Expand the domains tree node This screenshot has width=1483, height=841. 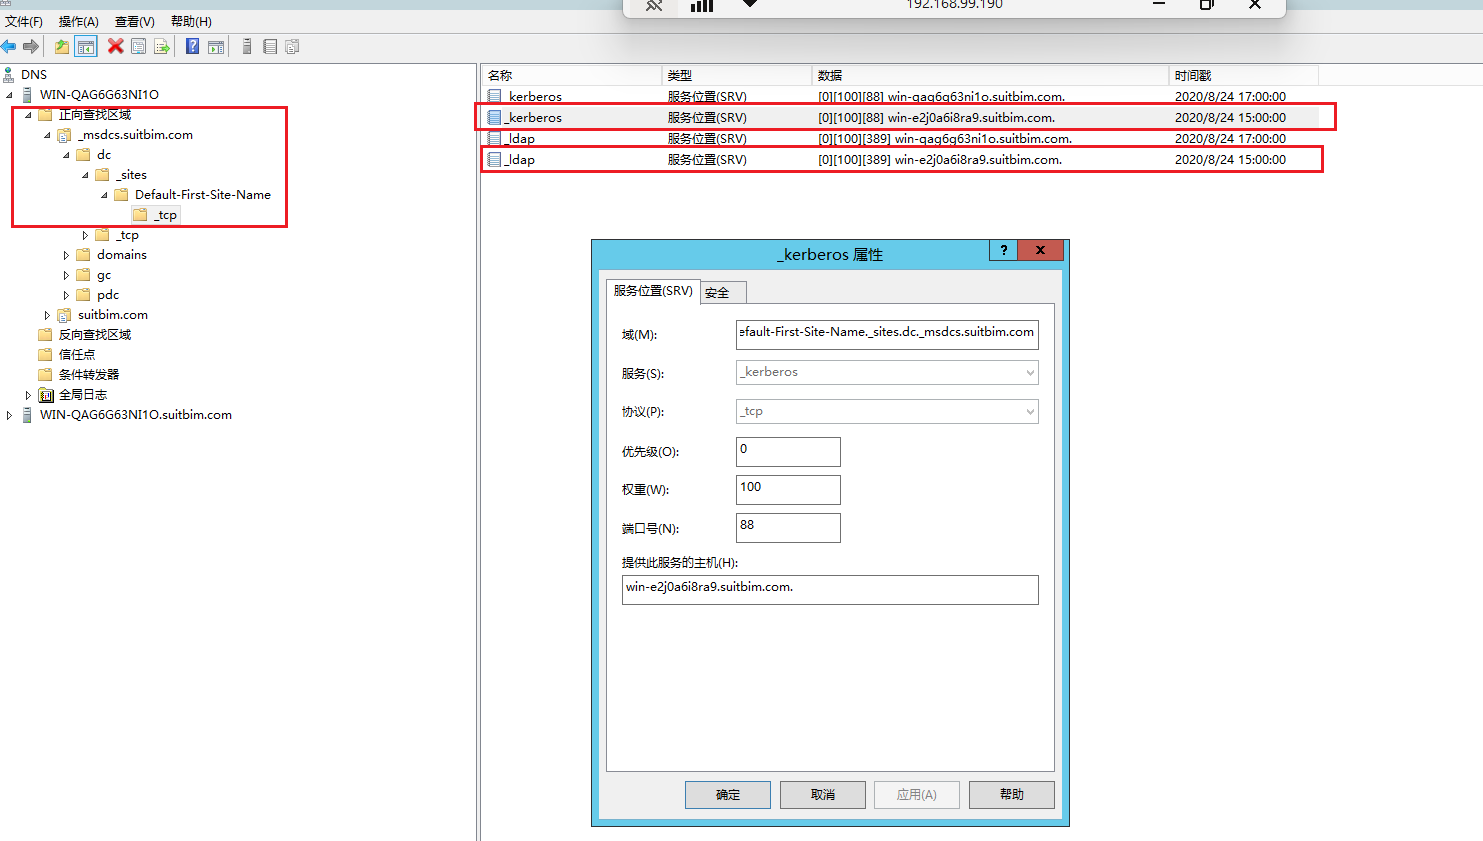point(67,255)
